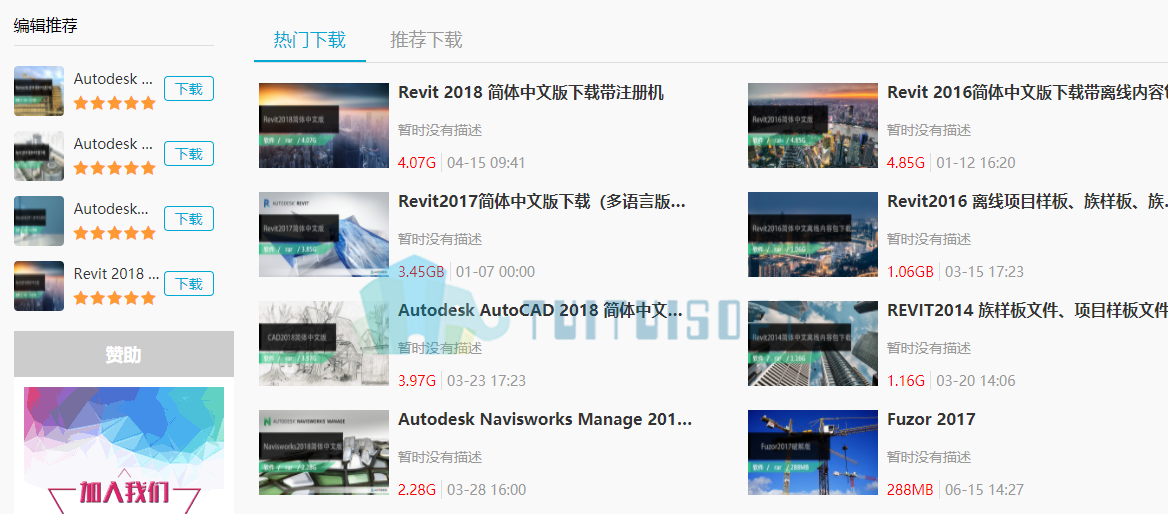1168x514 pixels.
Task: Open 'Revit2016 离线项目样板、族样板' title
Action: pos(1027,202)
